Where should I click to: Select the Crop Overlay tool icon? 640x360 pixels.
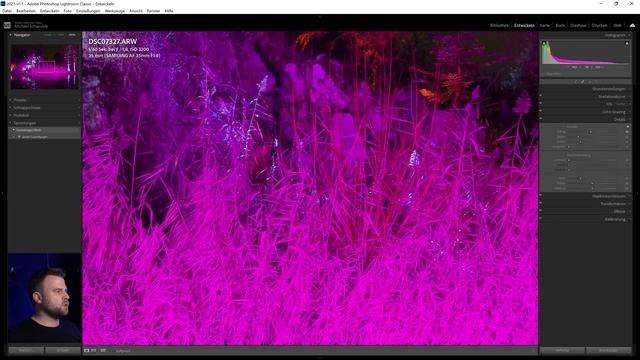point(576,82)
